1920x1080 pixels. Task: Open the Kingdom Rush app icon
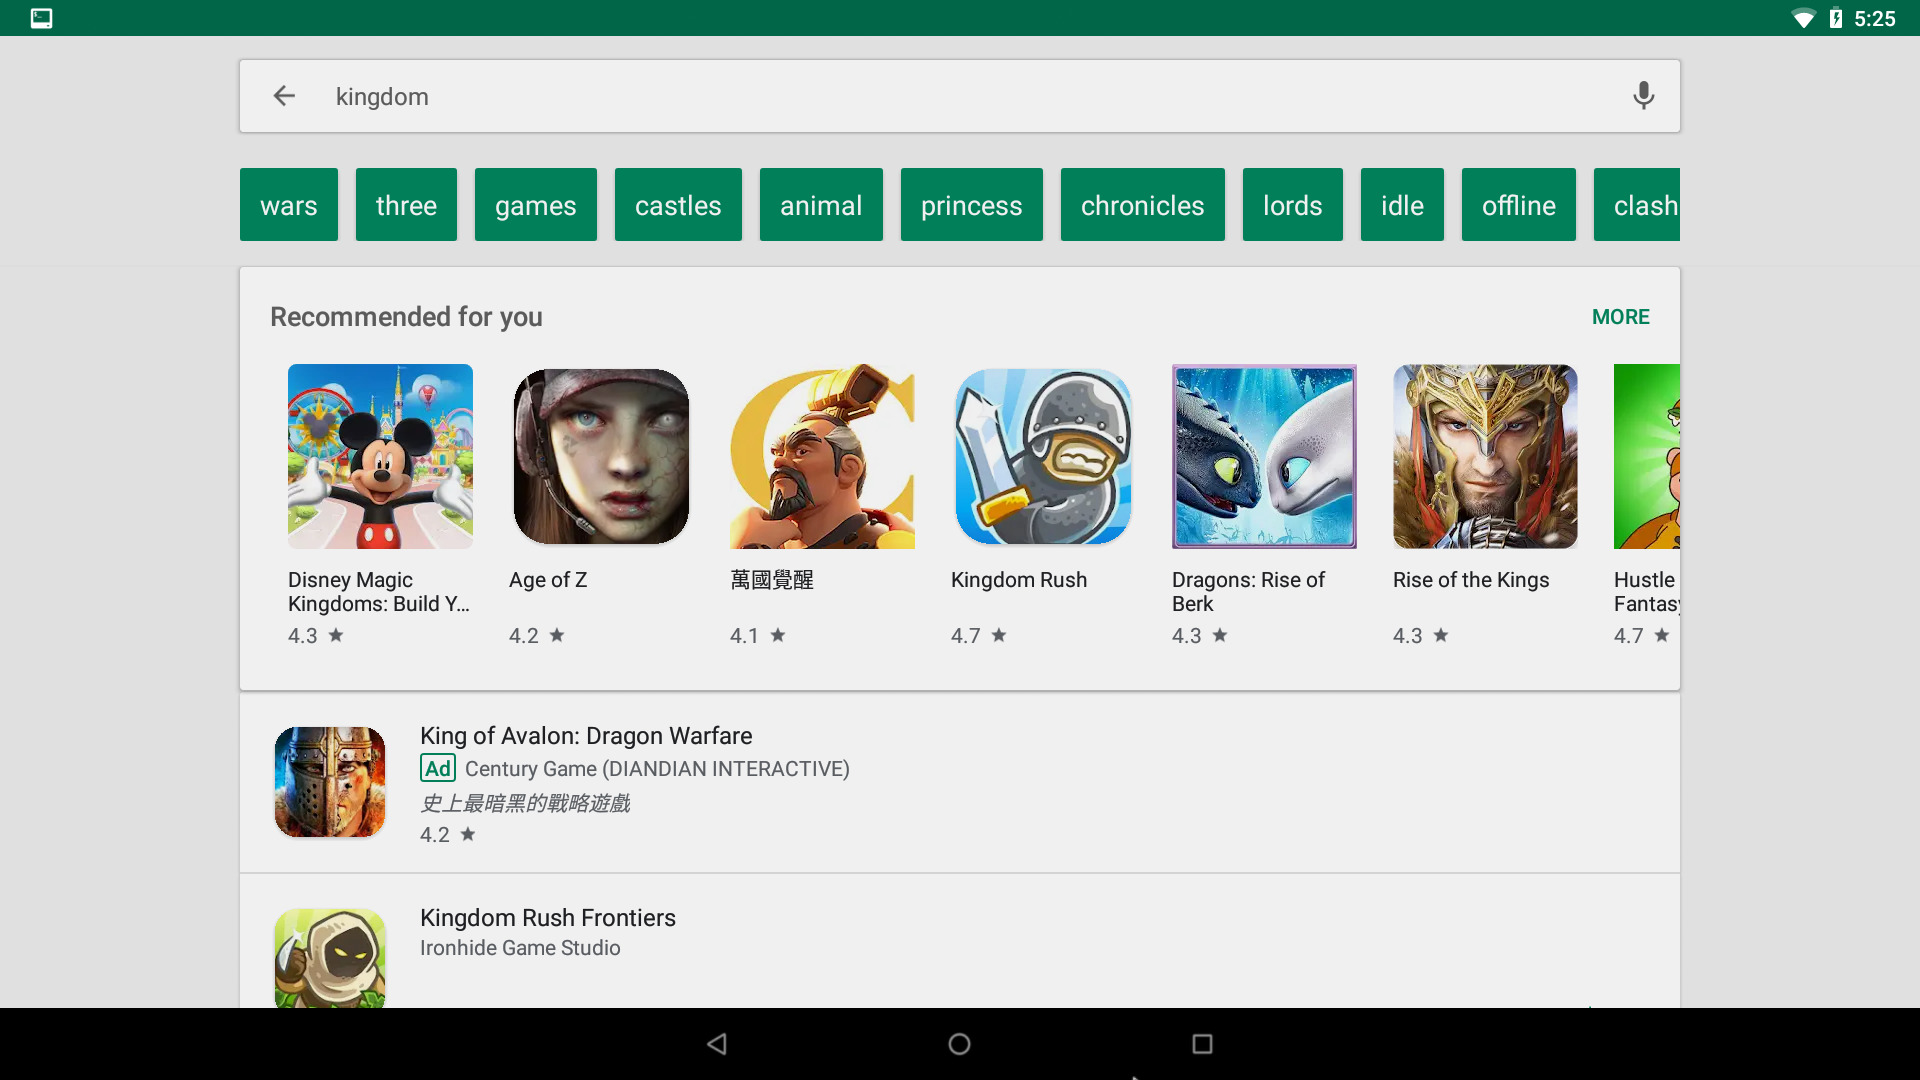(1043, 456)
